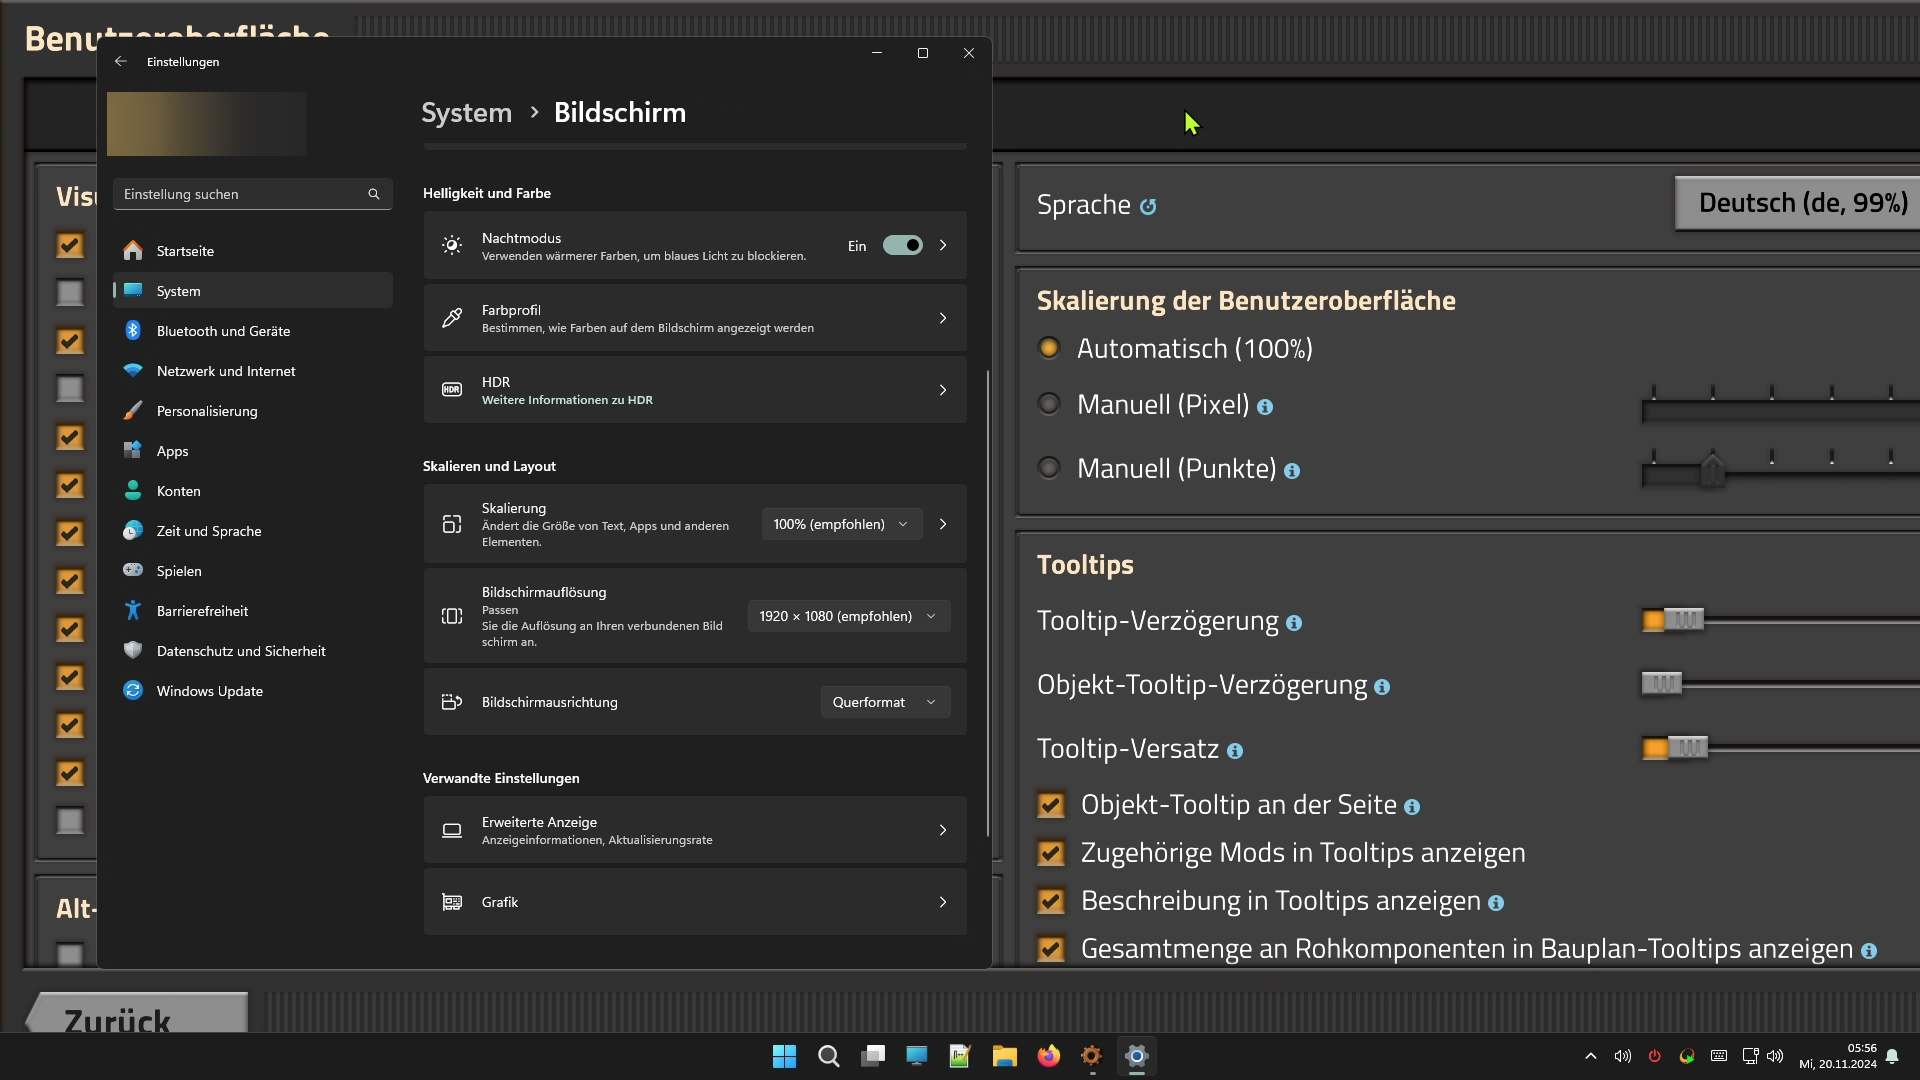
Task: Expand the Farbprofil chevron arrow
Action: pos(943,318)
